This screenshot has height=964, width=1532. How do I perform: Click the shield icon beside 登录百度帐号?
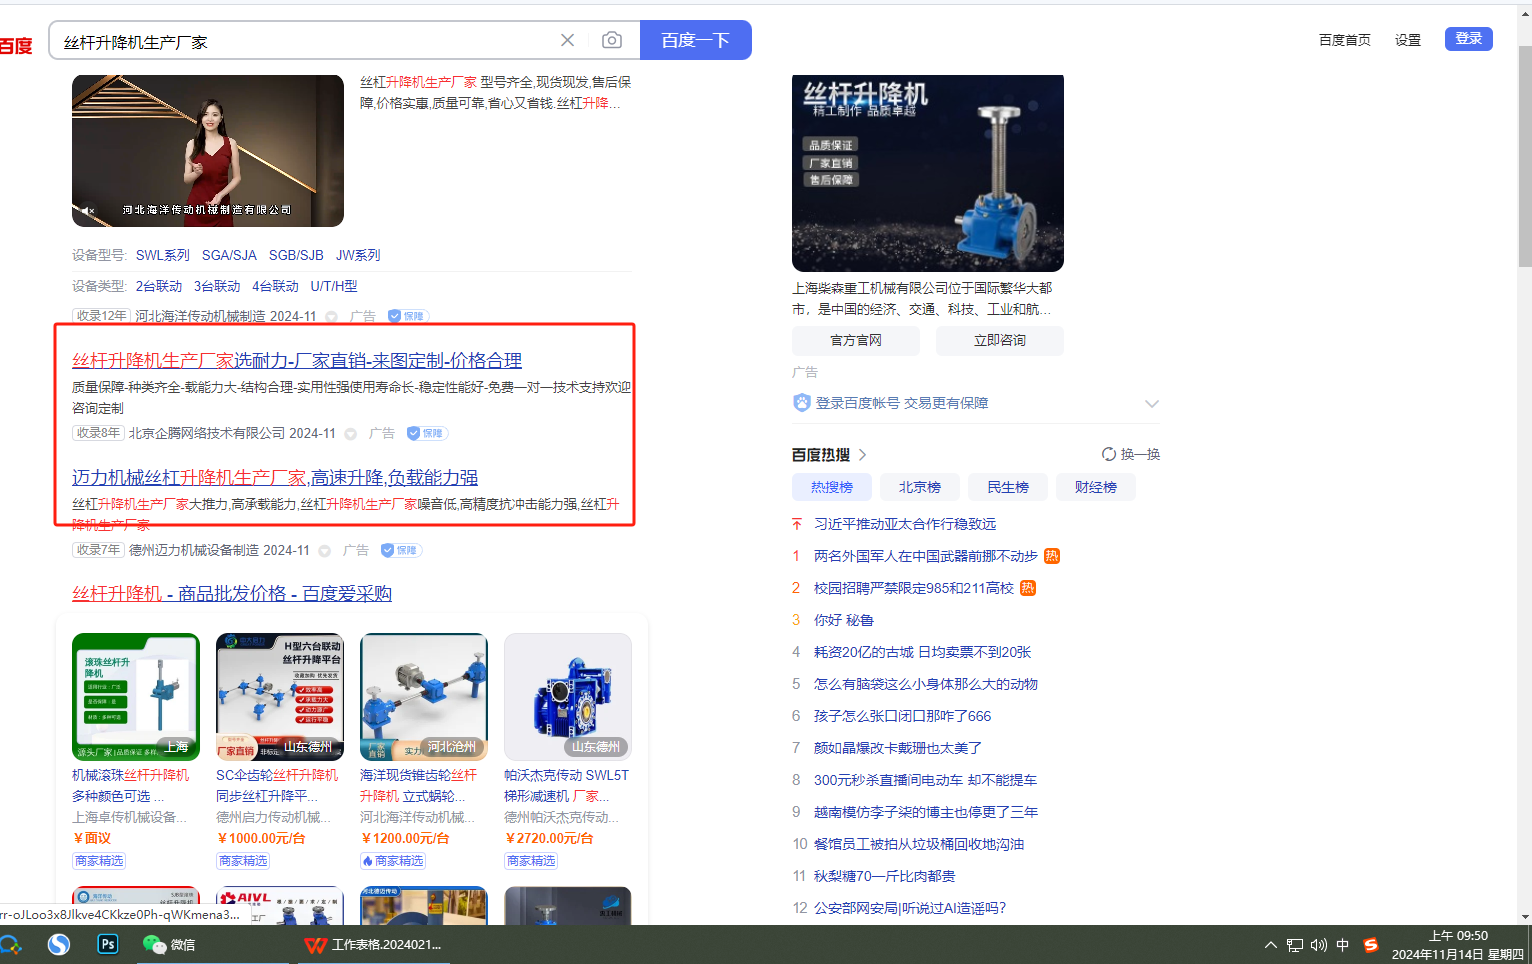802,403
